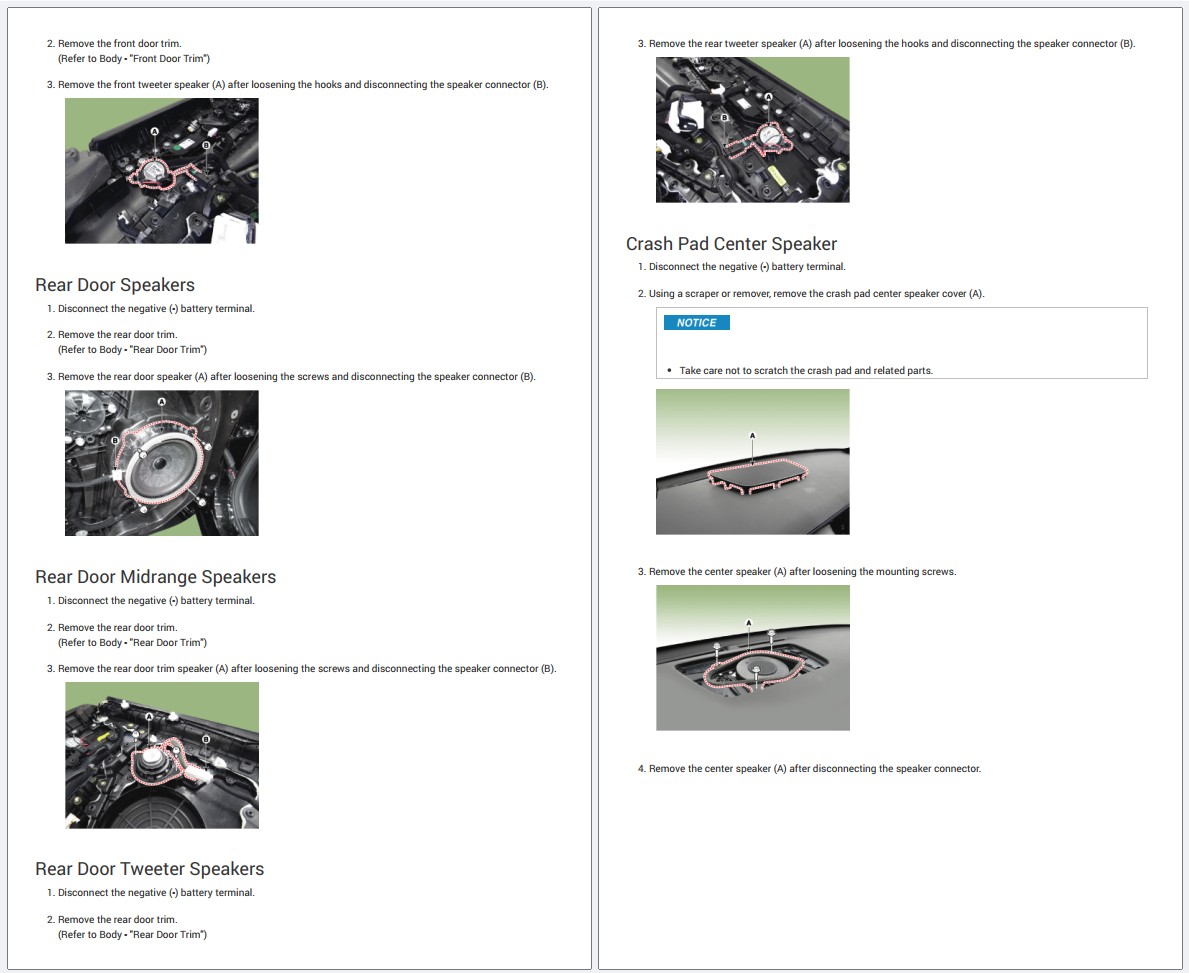Image resolution: width=1189 pixels, height=973 pixels.
Task: Click battery terminal step under Crash Pad Center Speaker
Action: (747, 267)
